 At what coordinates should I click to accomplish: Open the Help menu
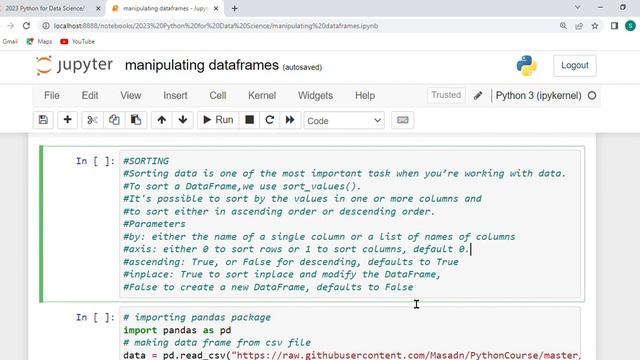(365, 96)
